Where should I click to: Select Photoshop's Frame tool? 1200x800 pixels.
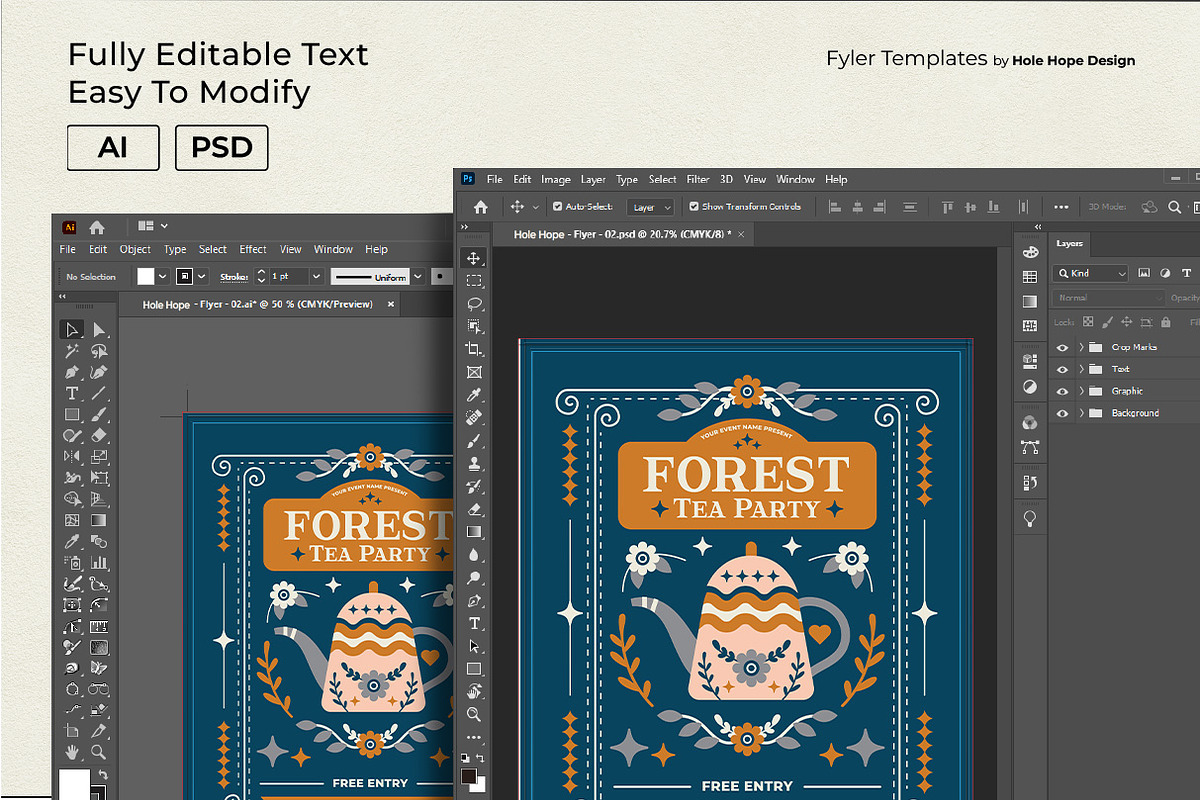[x=474, y=372]
